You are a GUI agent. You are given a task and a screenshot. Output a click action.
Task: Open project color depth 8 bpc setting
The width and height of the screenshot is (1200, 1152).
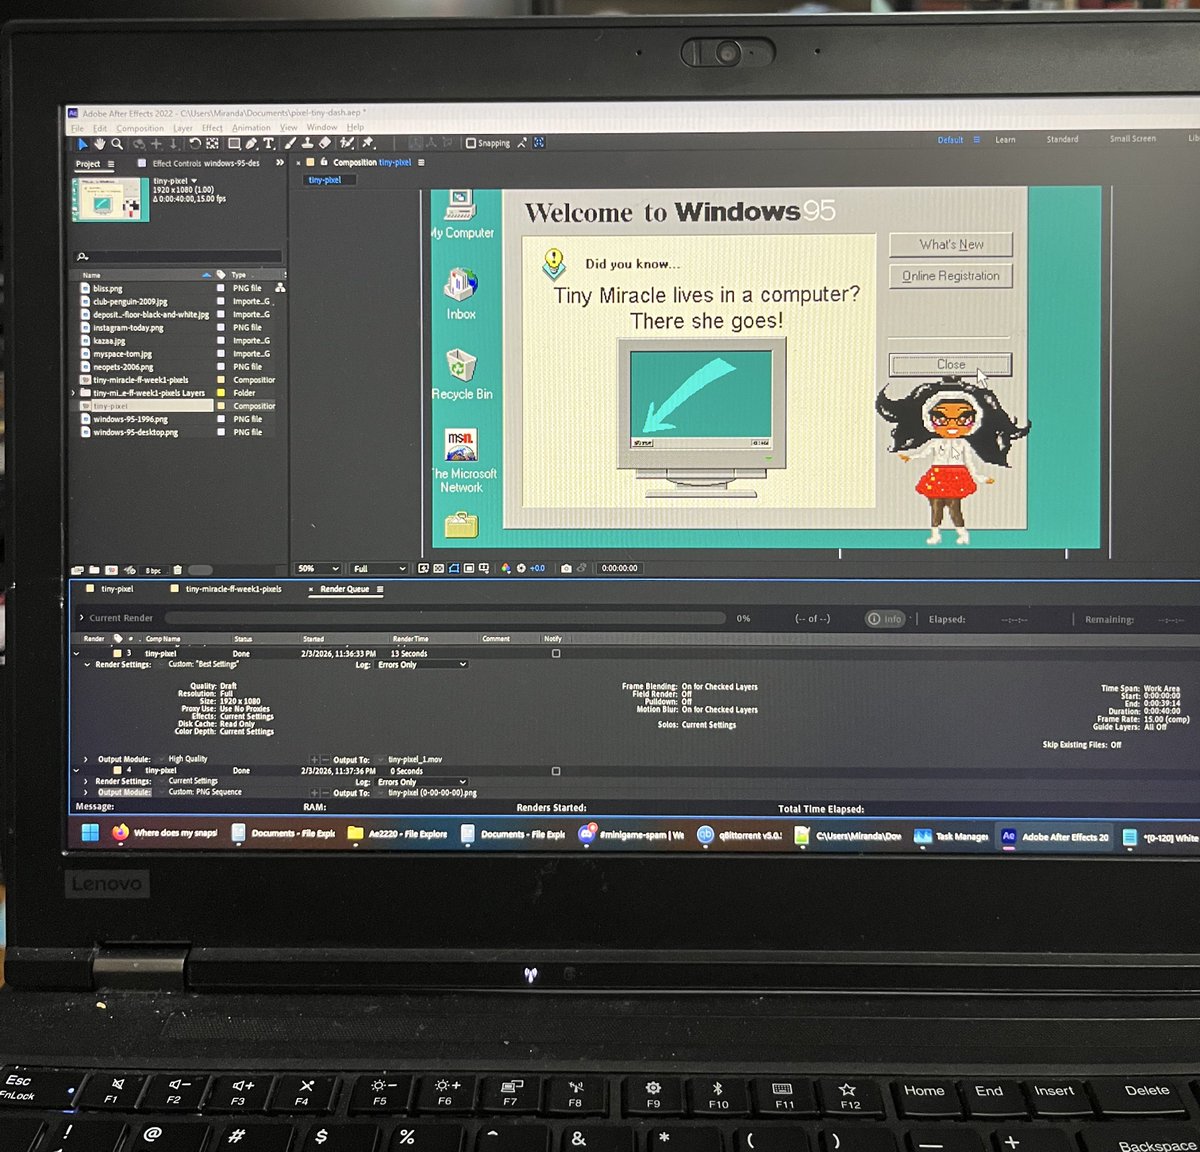[x=153, y=570]
